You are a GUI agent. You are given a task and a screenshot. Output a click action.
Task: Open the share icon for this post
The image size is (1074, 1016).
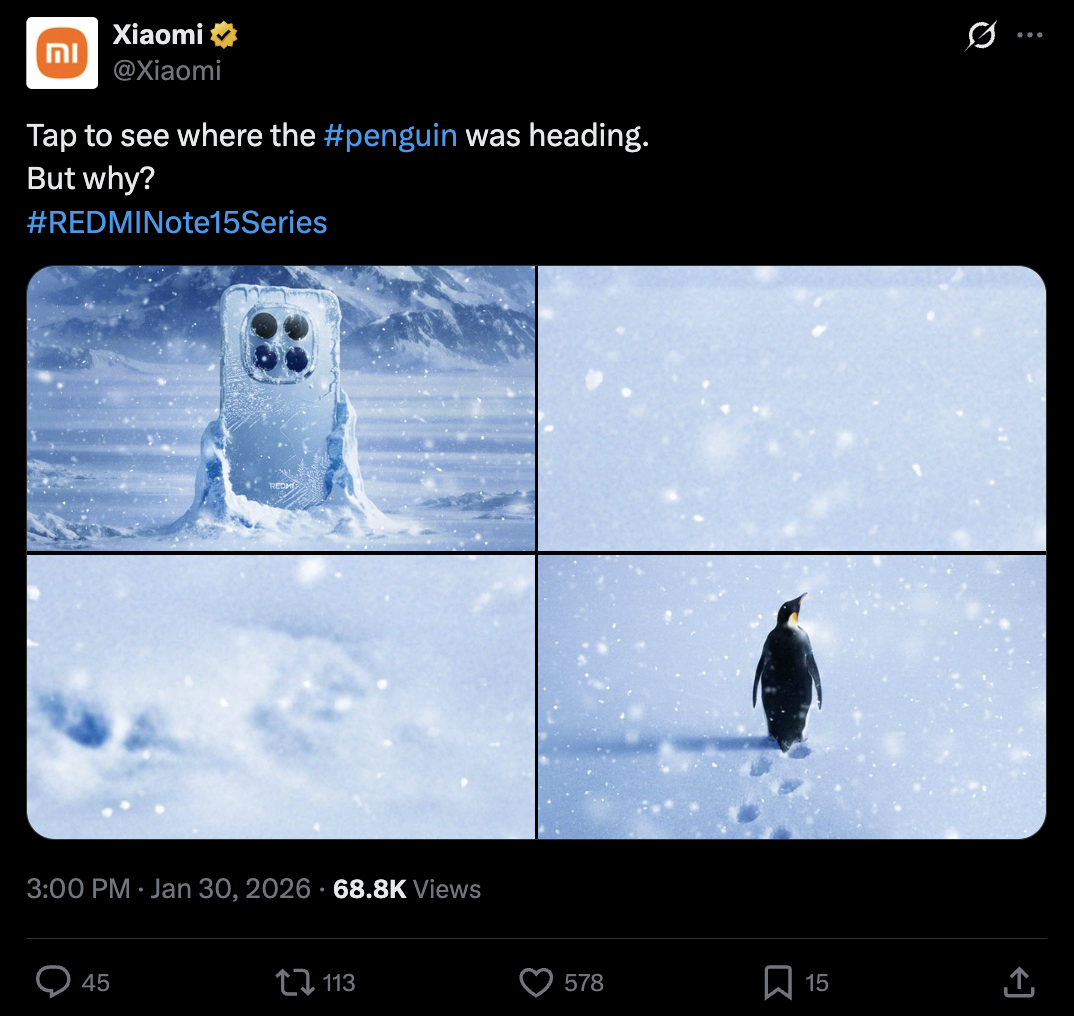pos(1019,982)
